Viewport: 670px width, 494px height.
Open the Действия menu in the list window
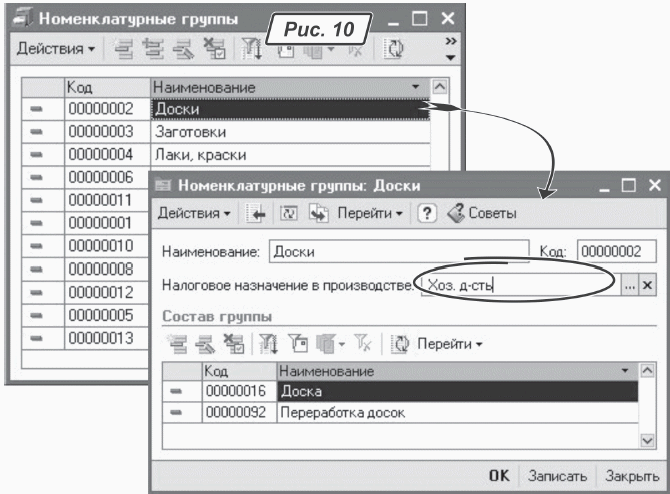(x=55, y=47)
